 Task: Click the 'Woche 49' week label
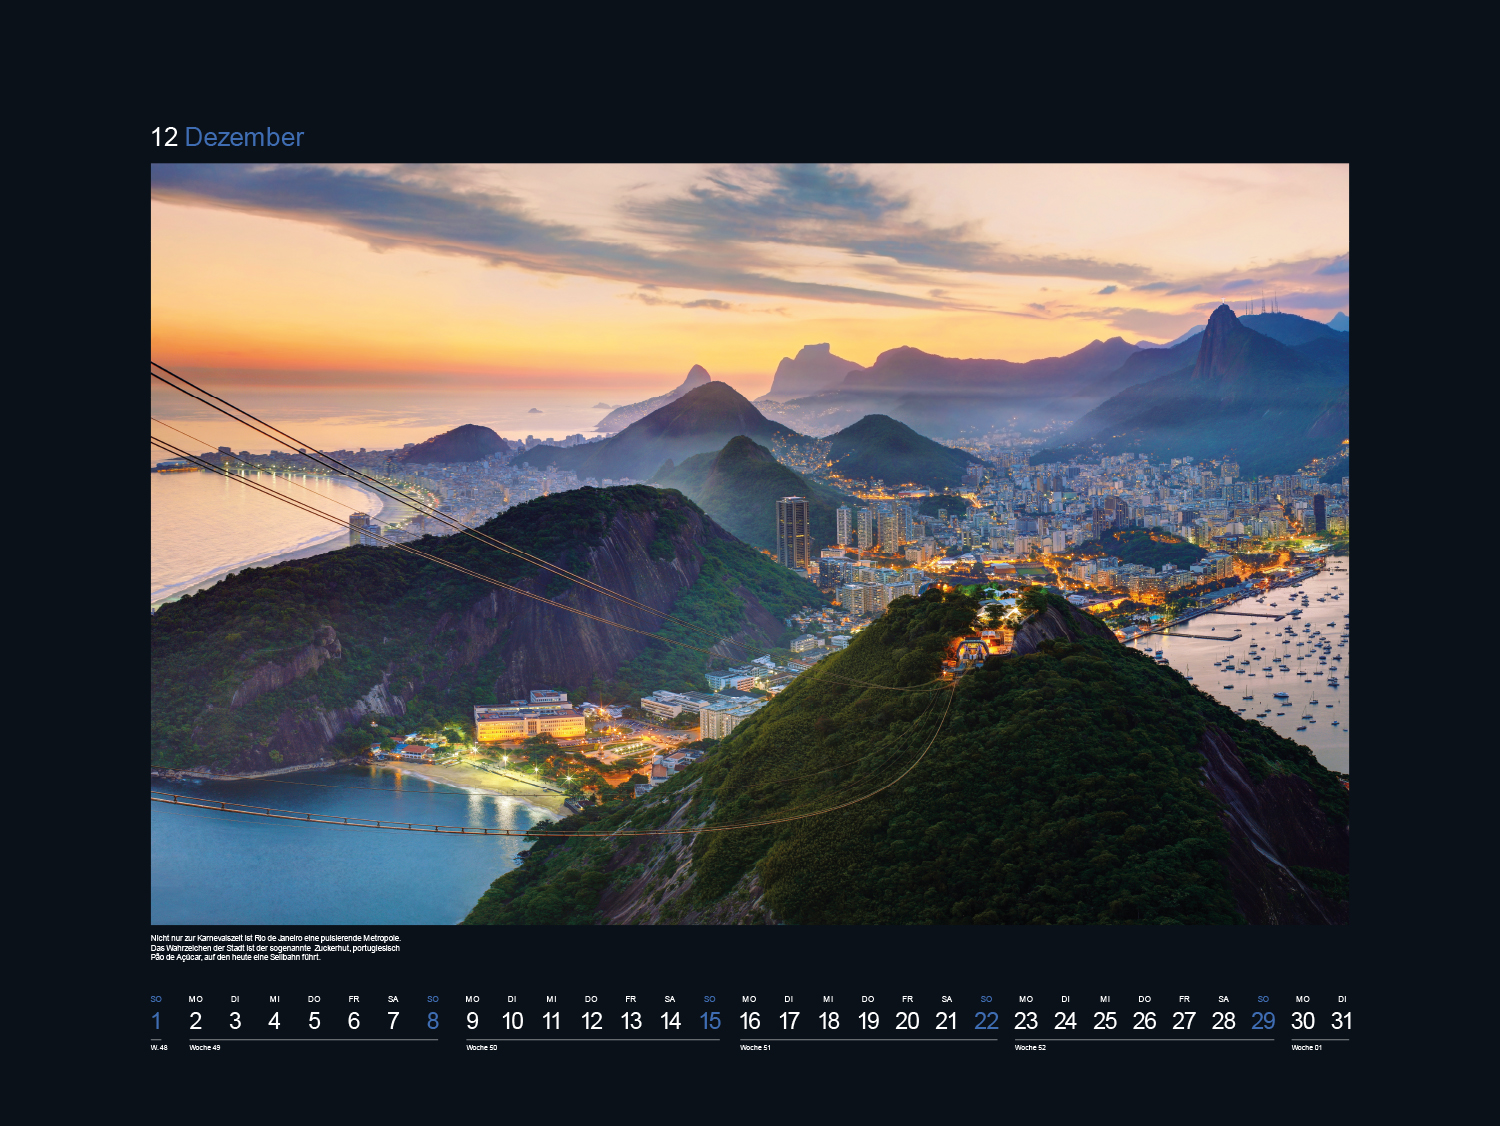pyautogui.click(x=205, y=1048)
